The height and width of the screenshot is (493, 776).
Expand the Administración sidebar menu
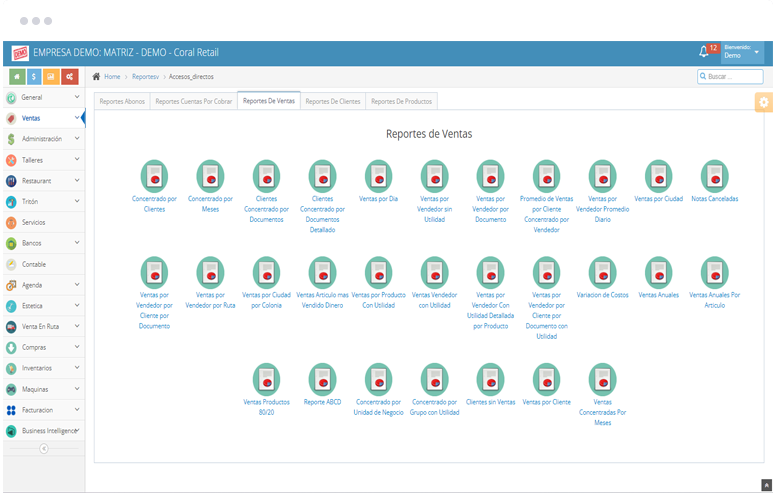[x=44, y=139]
